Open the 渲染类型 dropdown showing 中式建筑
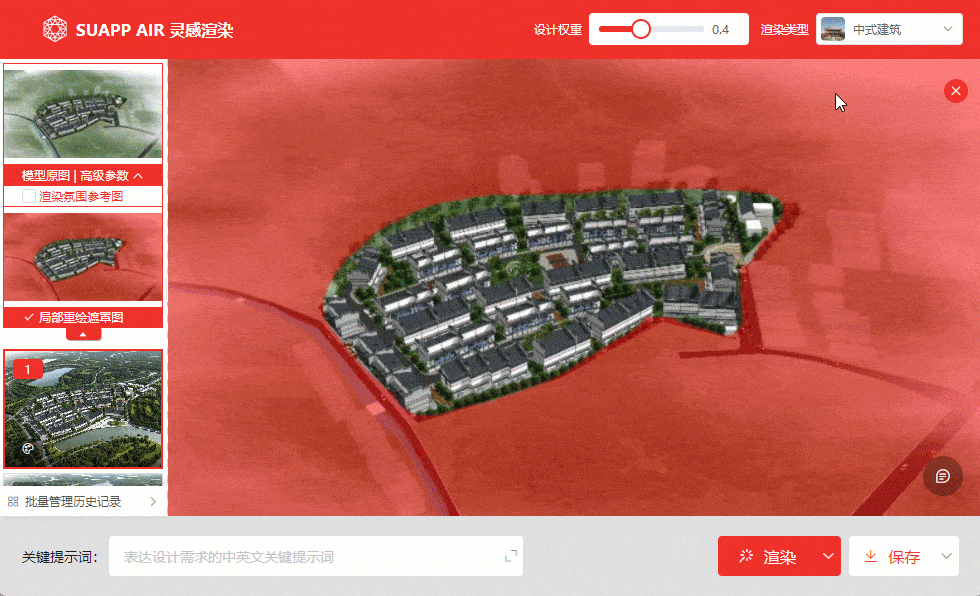This screenshot has height=596, width=980. (x=889, y=29)
